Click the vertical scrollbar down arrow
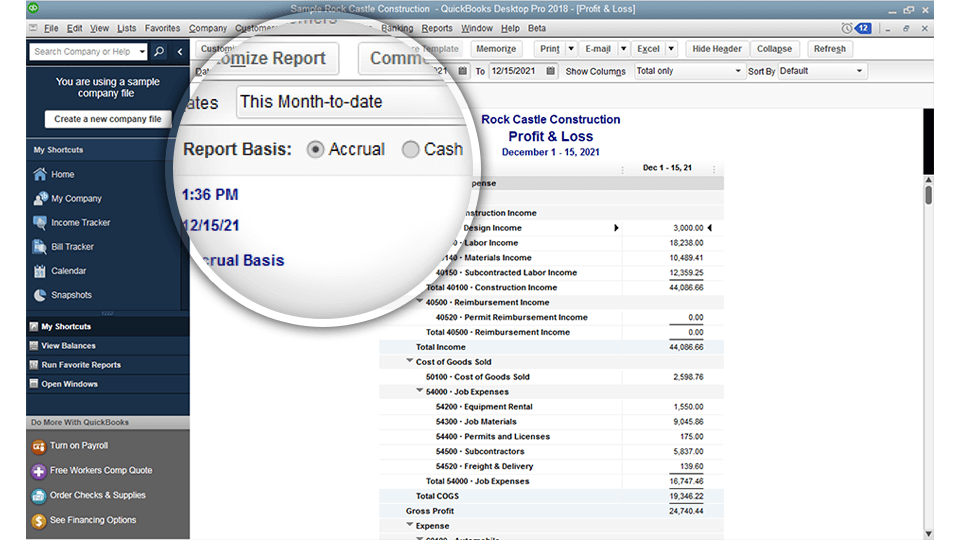The height and width of the screenshot is (540, 960). pyautogui.click(x=928, y=534)
